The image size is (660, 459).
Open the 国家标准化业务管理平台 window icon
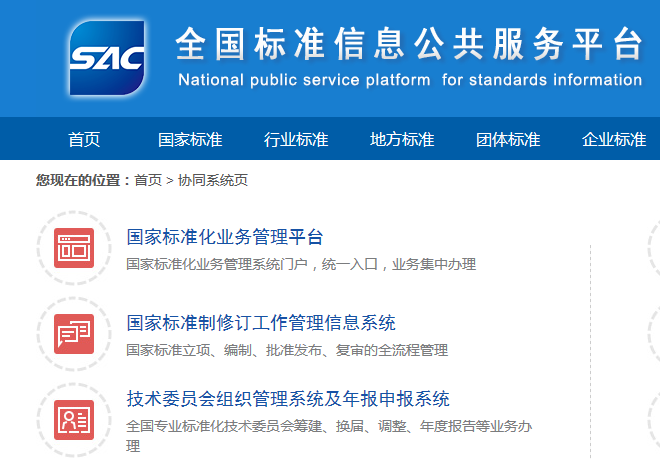74,248
